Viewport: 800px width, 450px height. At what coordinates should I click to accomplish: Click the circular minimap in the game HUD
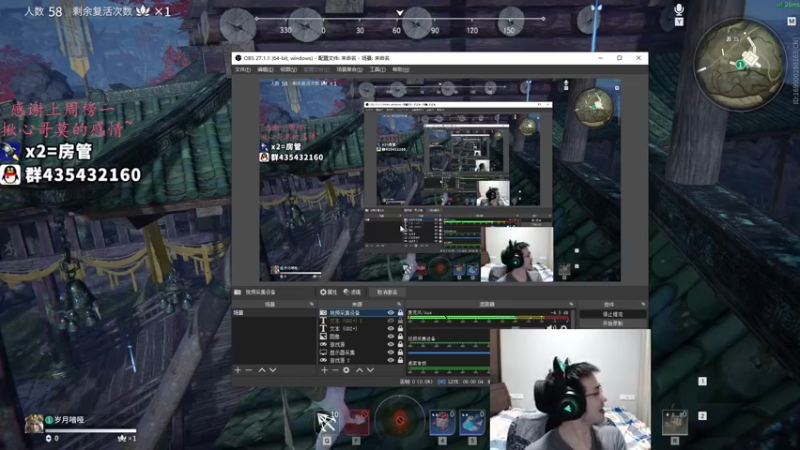point(739,64)
